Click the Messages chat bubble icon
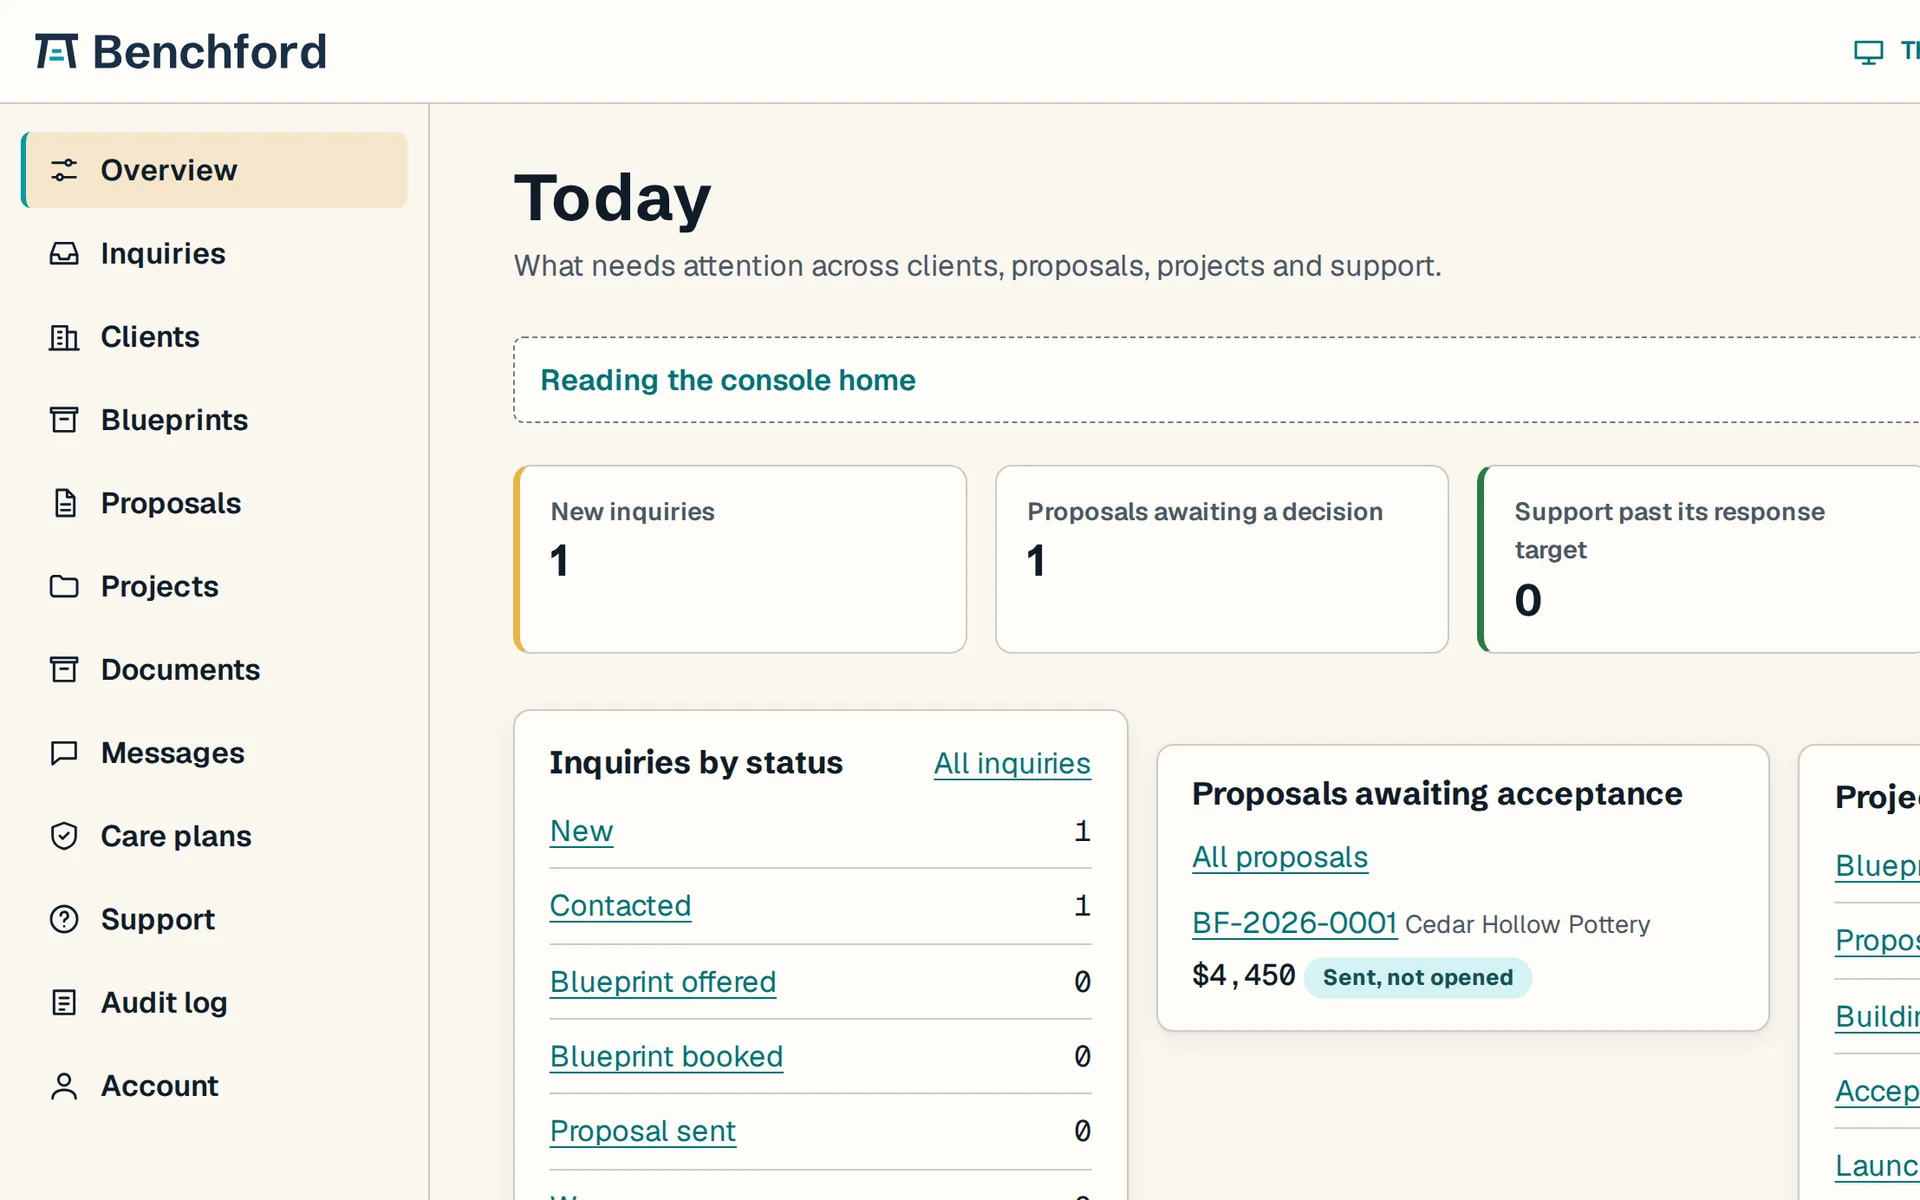This screenshot has height=1200, width=1920. click(x=64, y=753)
